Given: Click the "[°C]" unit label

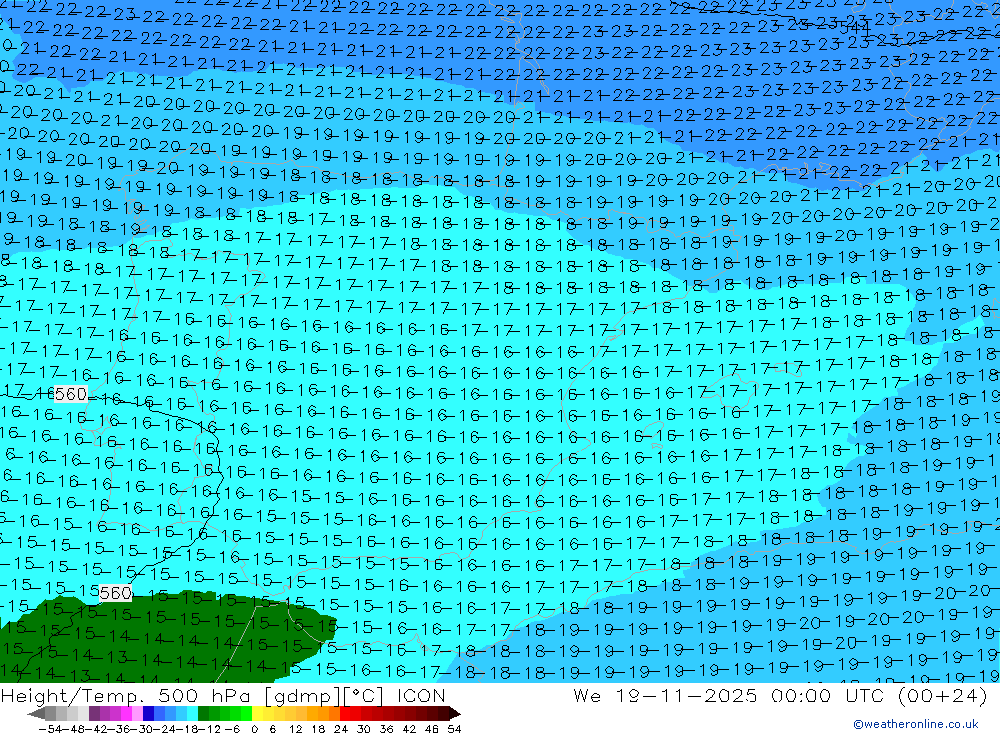Looking at the screenshot, I should click(x=364, y=697).
